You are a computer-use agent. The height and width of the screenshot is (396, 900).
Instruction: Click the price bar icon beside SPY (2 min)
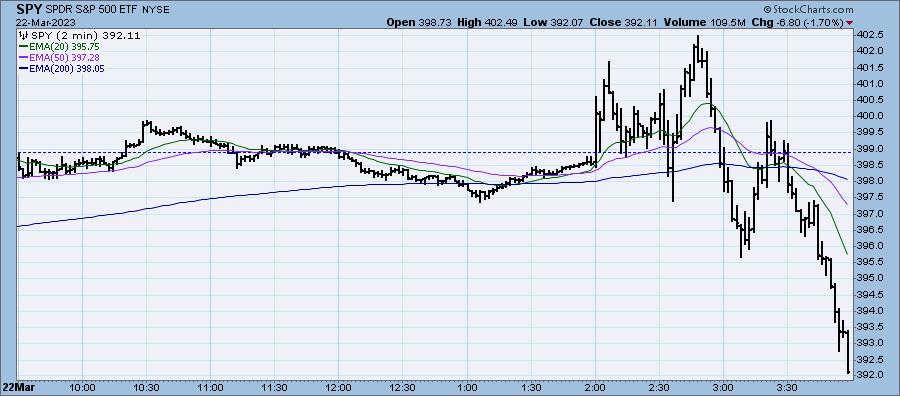point(23,36)
